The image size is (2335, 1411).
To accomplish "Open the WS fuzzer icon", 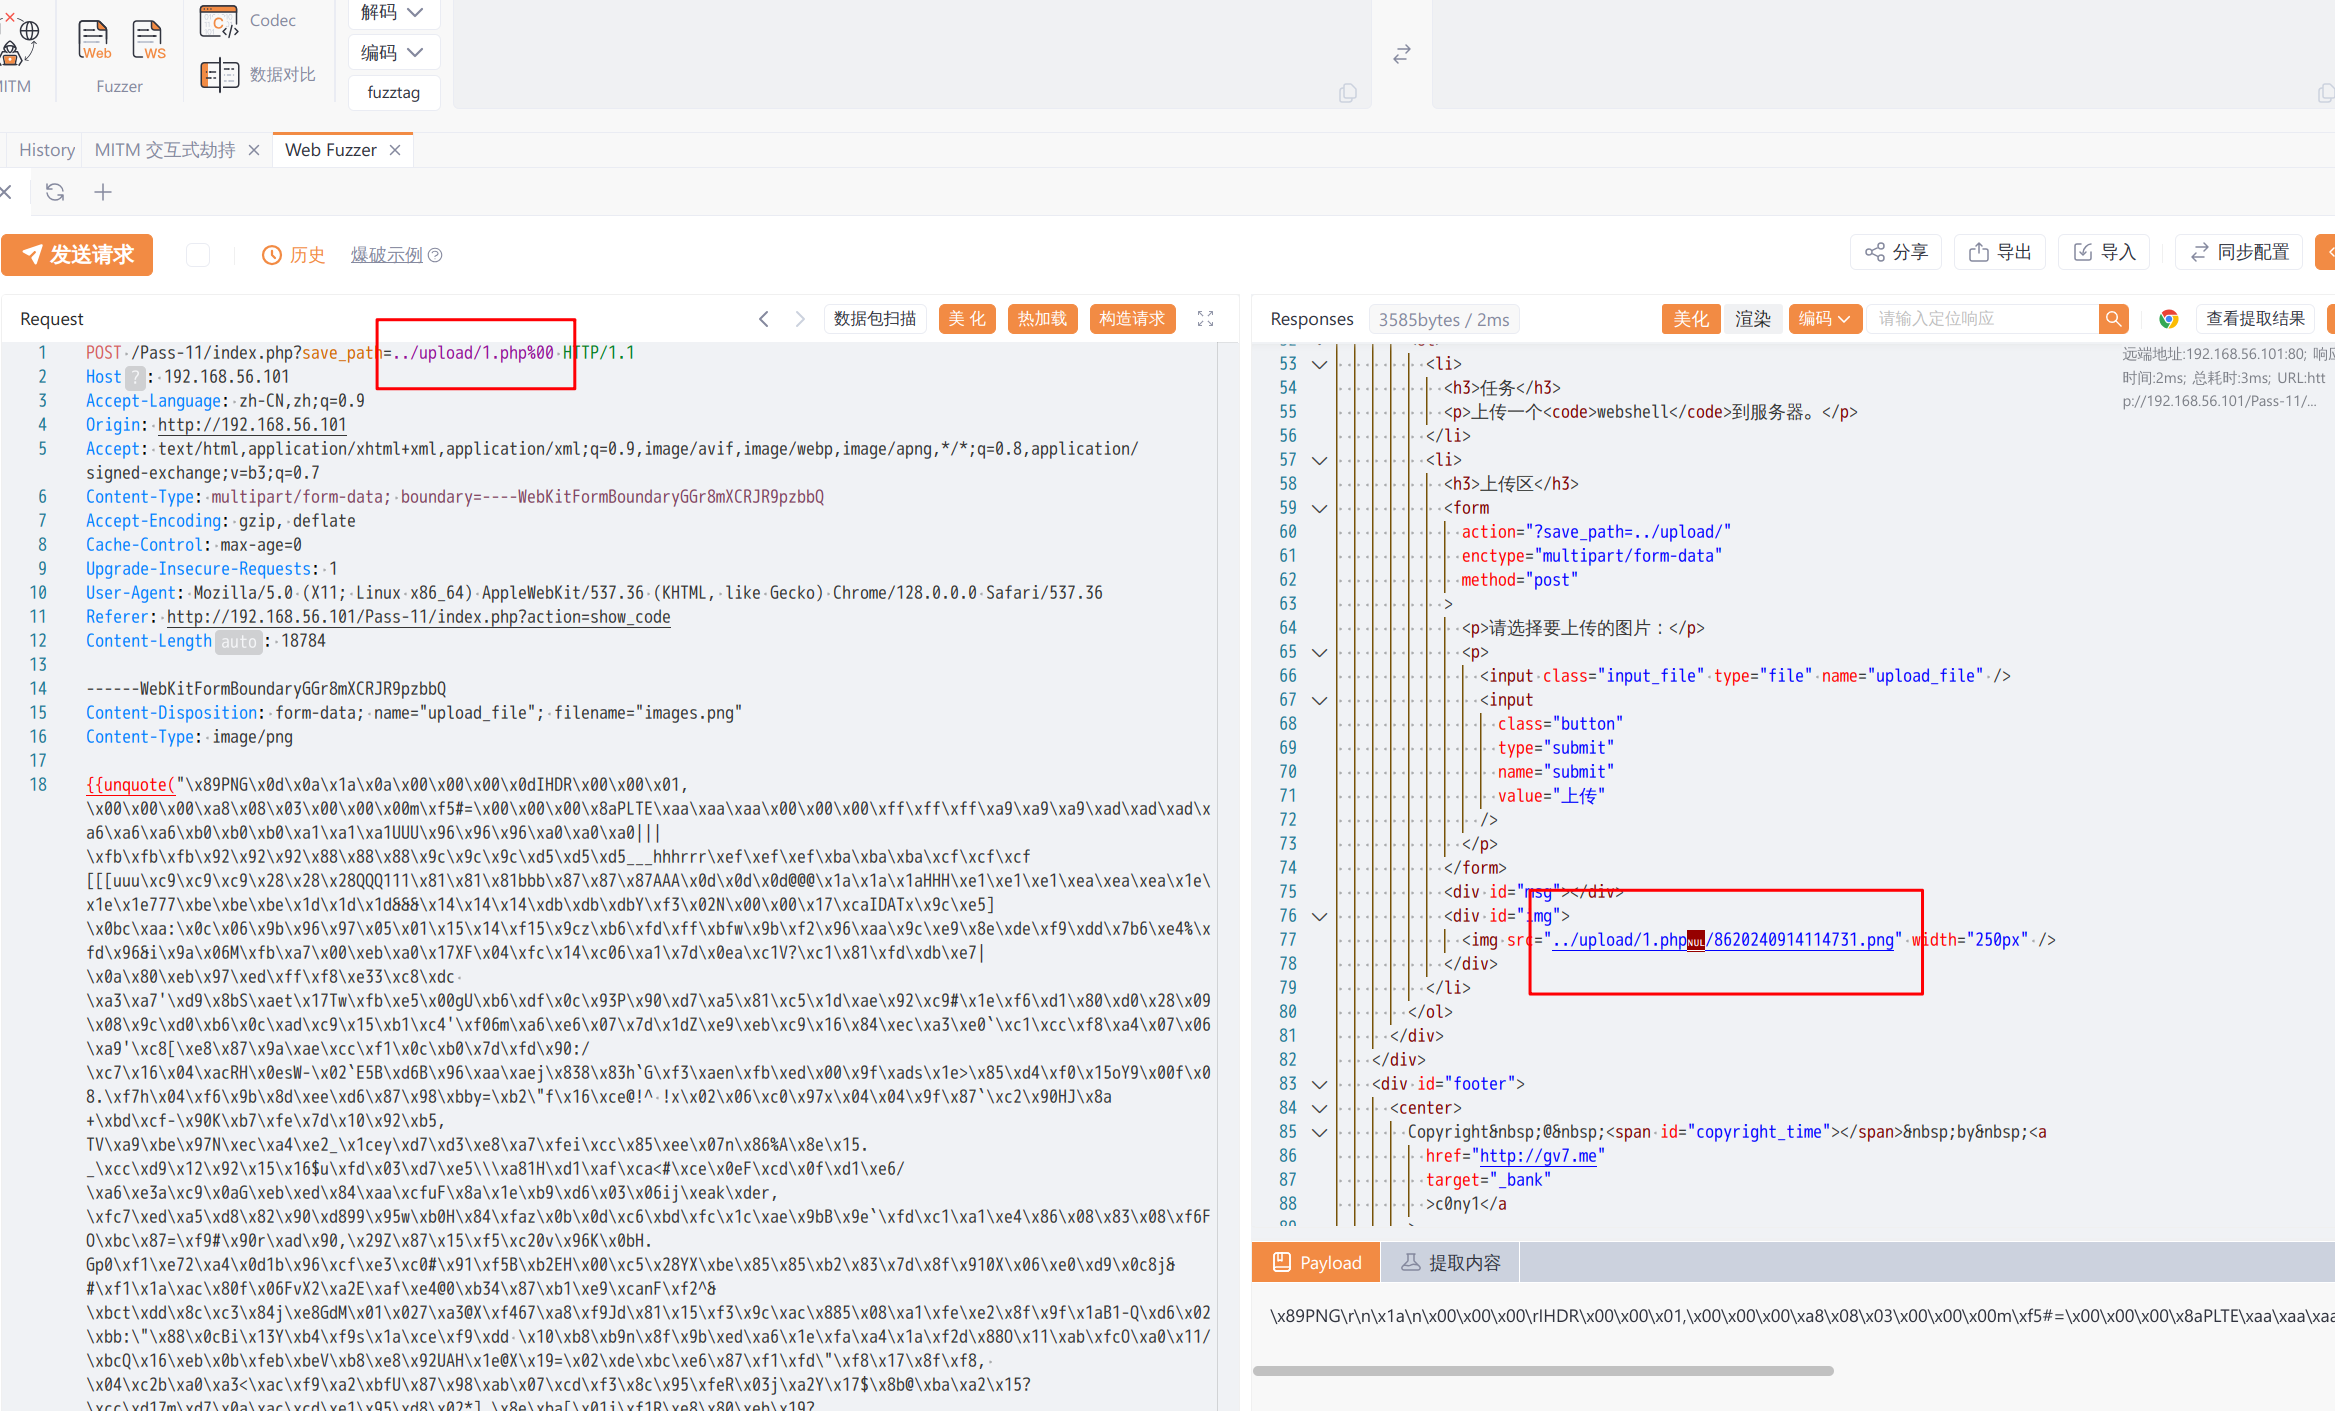I will pyautogui.click(x=148, y=41).
